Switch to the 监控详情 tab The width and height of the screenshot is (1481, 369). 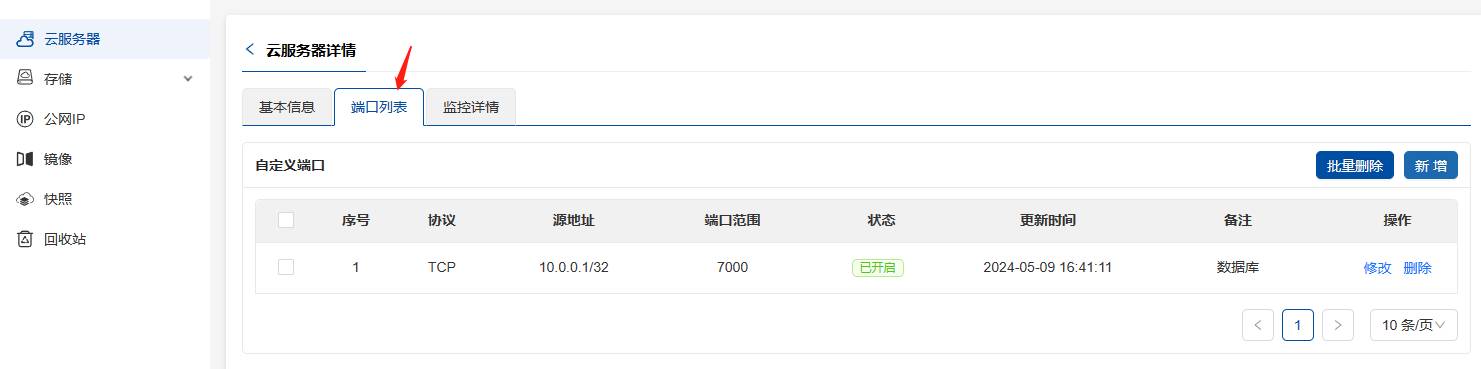471,107
